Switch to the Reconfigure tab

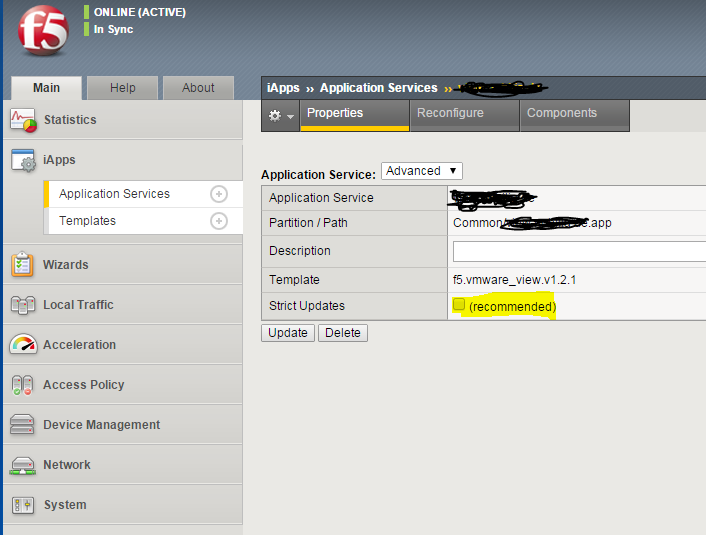(x=450, y=114)
